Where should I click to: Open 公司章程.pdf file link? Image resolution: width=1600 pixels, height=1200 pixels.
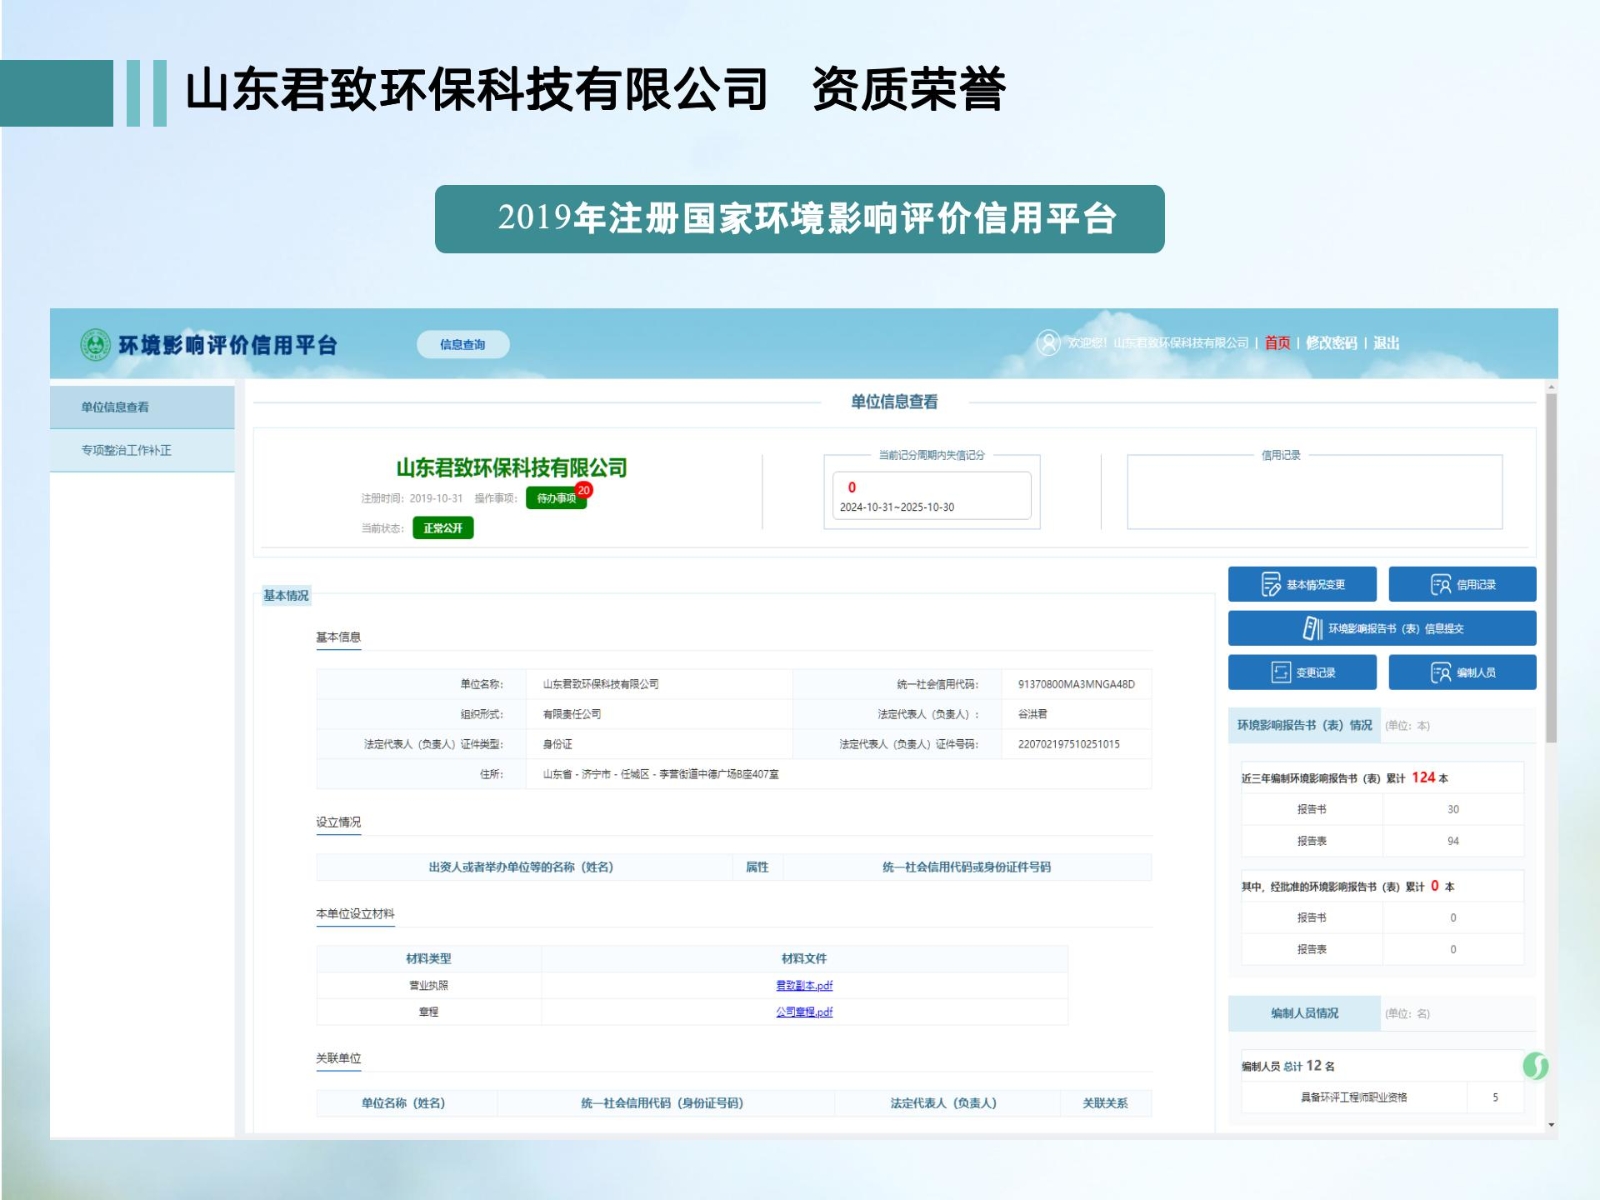(x=804, y=1012)
